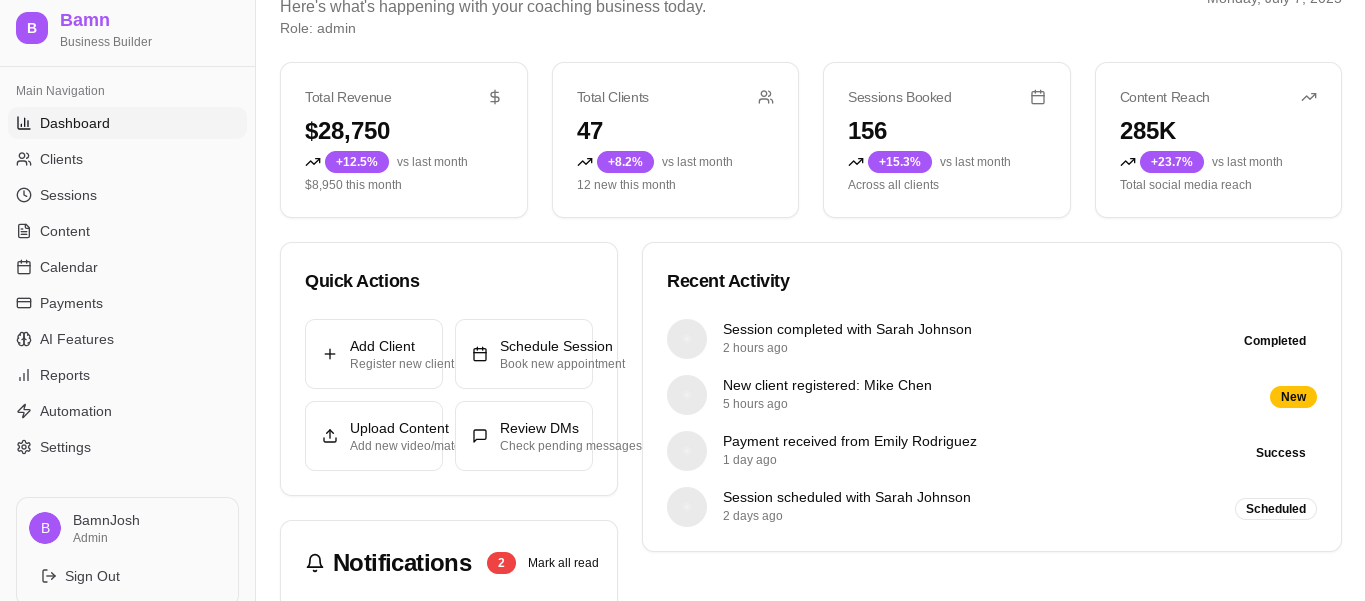Open Review DMs quick action

pyautogui.click(x=524, y=436)
